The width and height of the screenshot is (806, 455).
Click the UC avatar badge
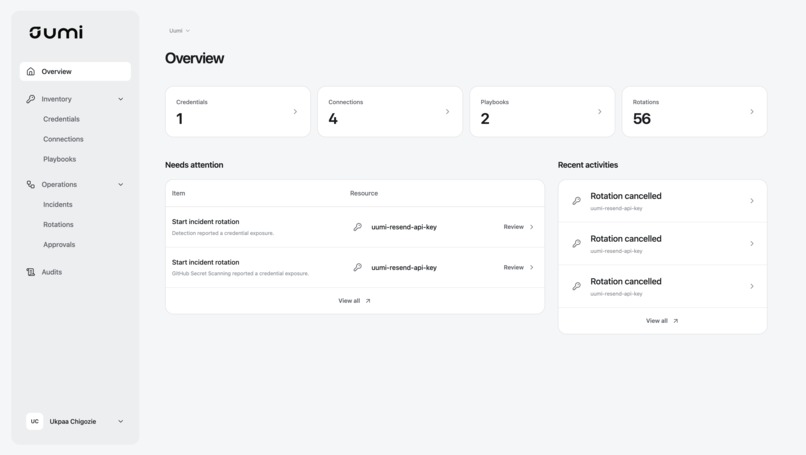click(x=34, y=421)
